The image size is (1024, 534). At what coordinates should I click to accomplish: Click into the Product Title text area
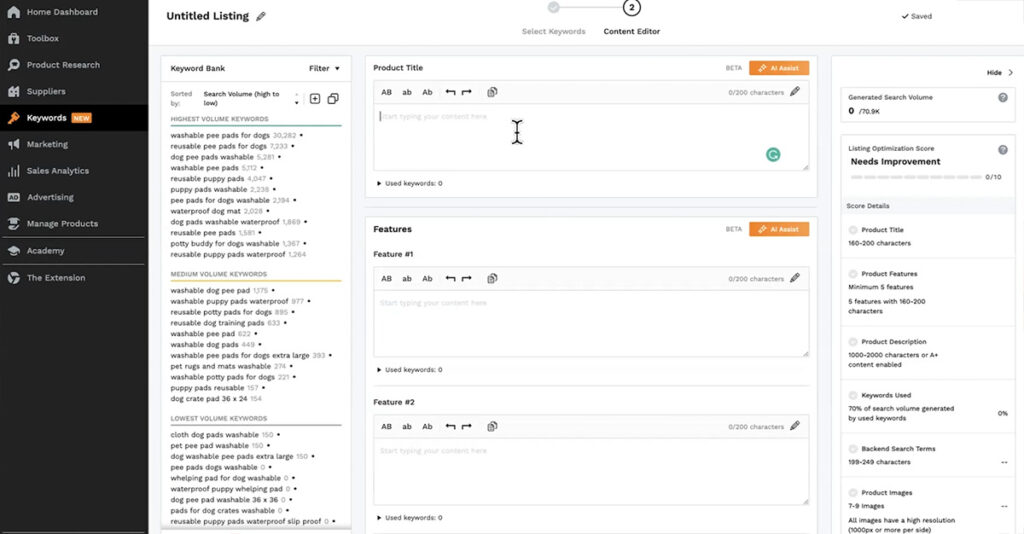(x=591, y=137)
